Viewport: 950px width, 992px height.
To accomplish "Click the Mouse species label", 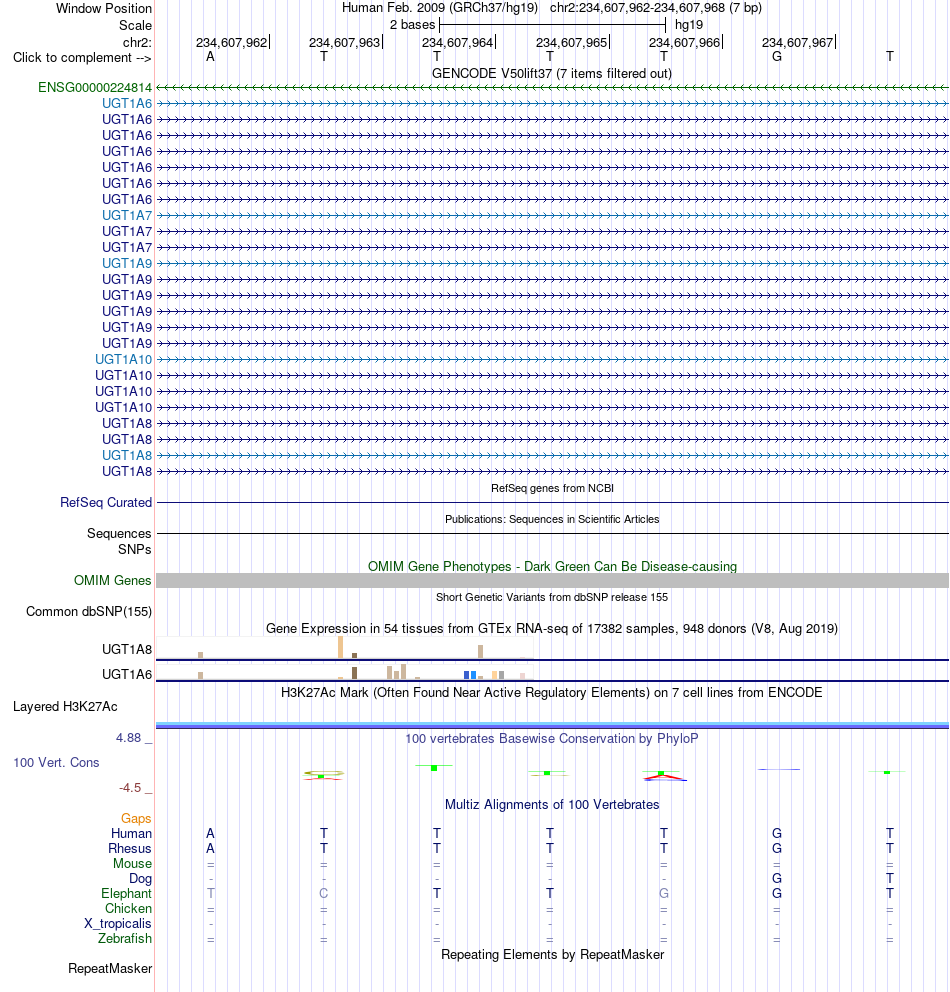I will coord(132,864).
